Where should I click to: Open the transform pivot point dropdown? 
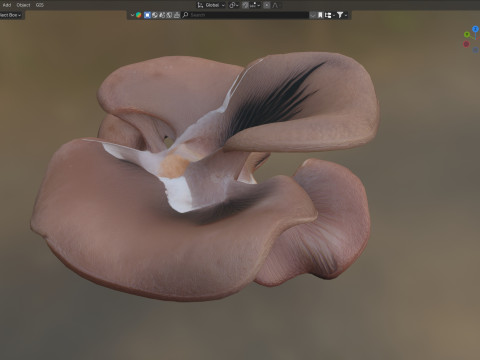click(233, 5)
